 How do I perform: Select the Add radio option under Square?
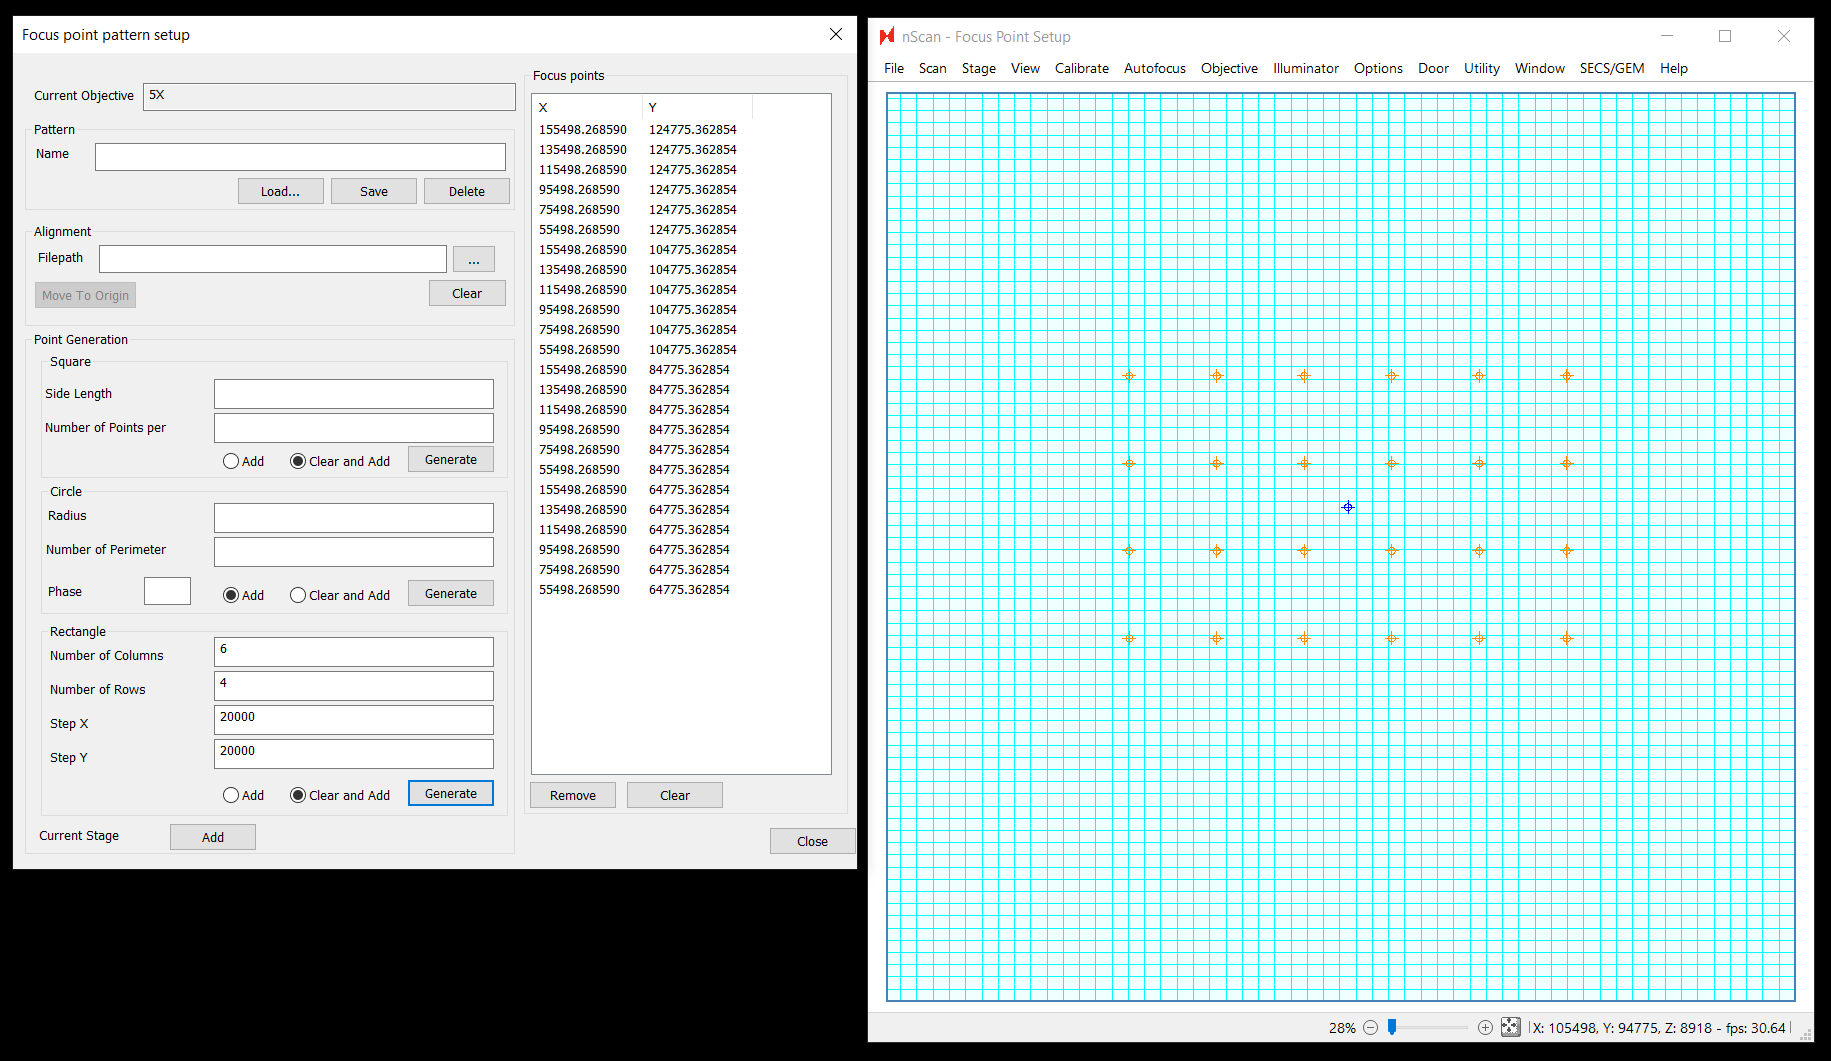click(x=231, y=461)
